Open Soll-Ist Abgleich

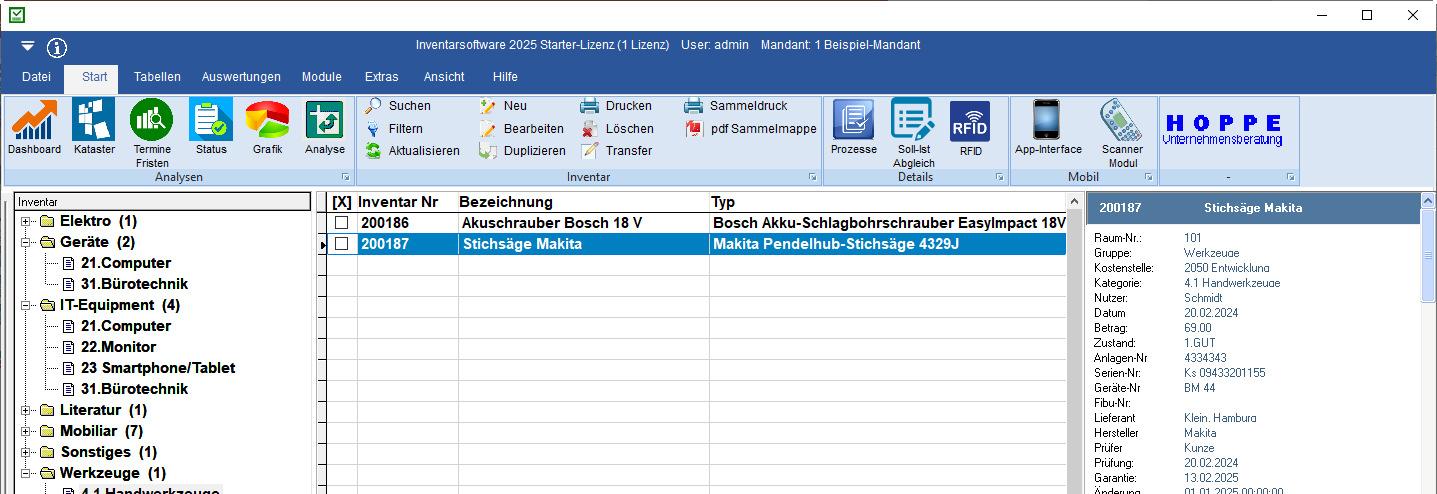click(x=913, y=133)
